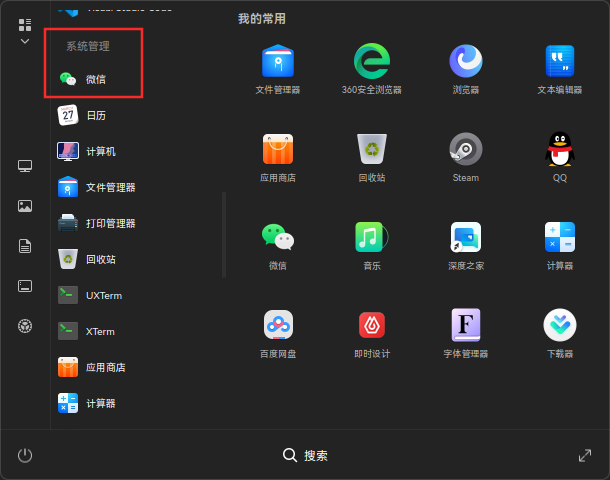Open 字体管理器 app

click(x=466, y=333)
